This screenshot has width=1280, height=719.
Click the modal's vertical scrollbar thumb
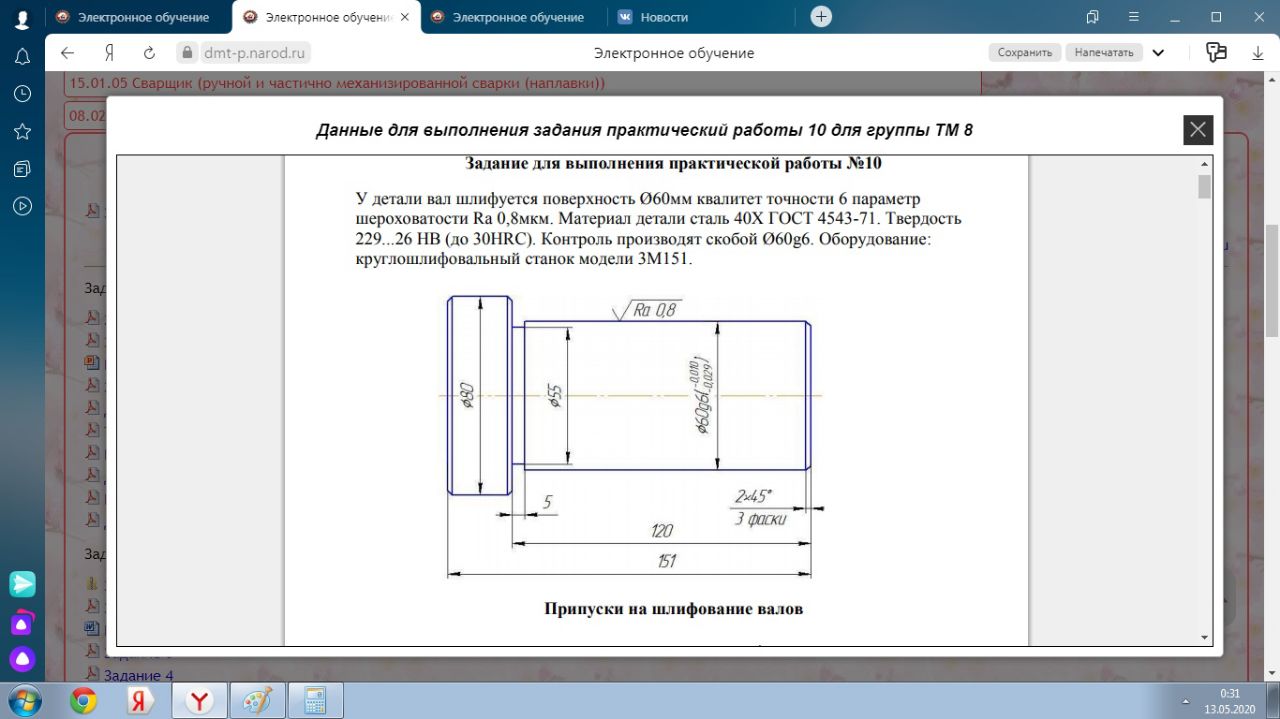click(x=1204, y=187)
